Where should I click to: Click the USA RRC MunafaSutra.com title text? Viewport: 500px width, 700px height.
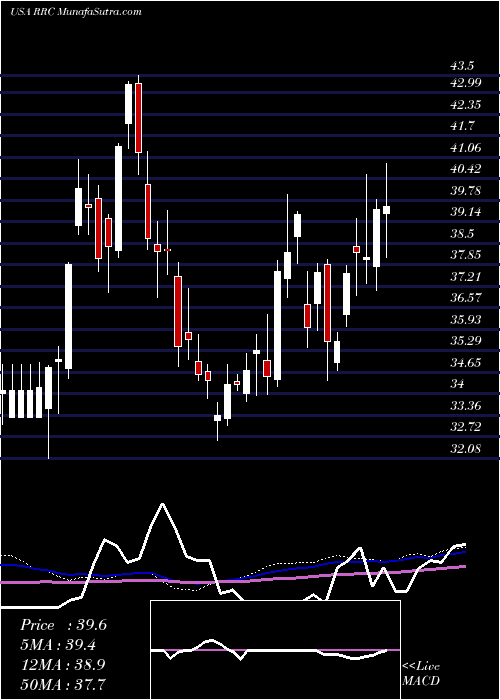(75, 11)
